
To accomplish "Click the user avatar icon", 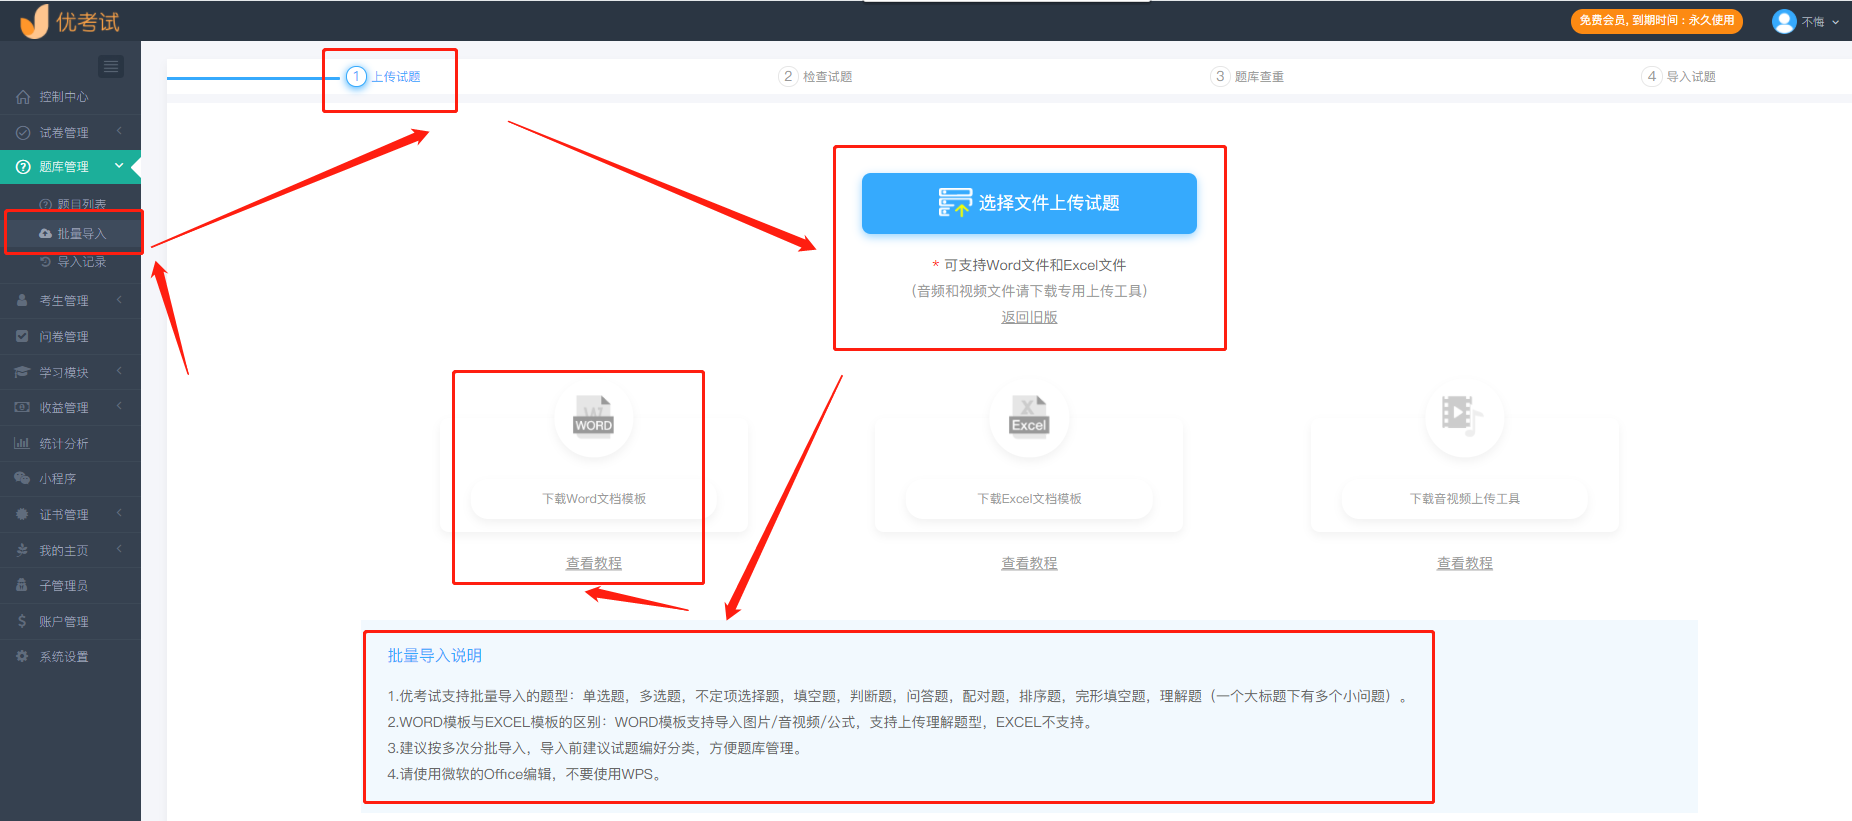I will pos(1784,21).
